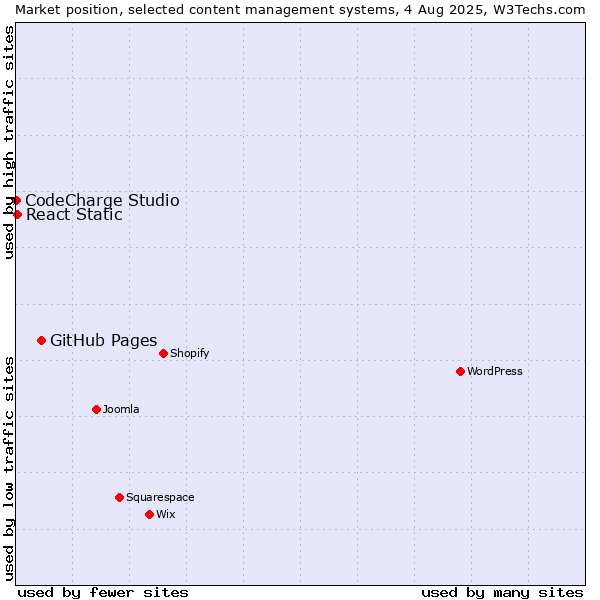This screenshot has width=600, height=600.
Task: Click the 'used by fewer sites' axis label
Action: (x=103, y=593)
